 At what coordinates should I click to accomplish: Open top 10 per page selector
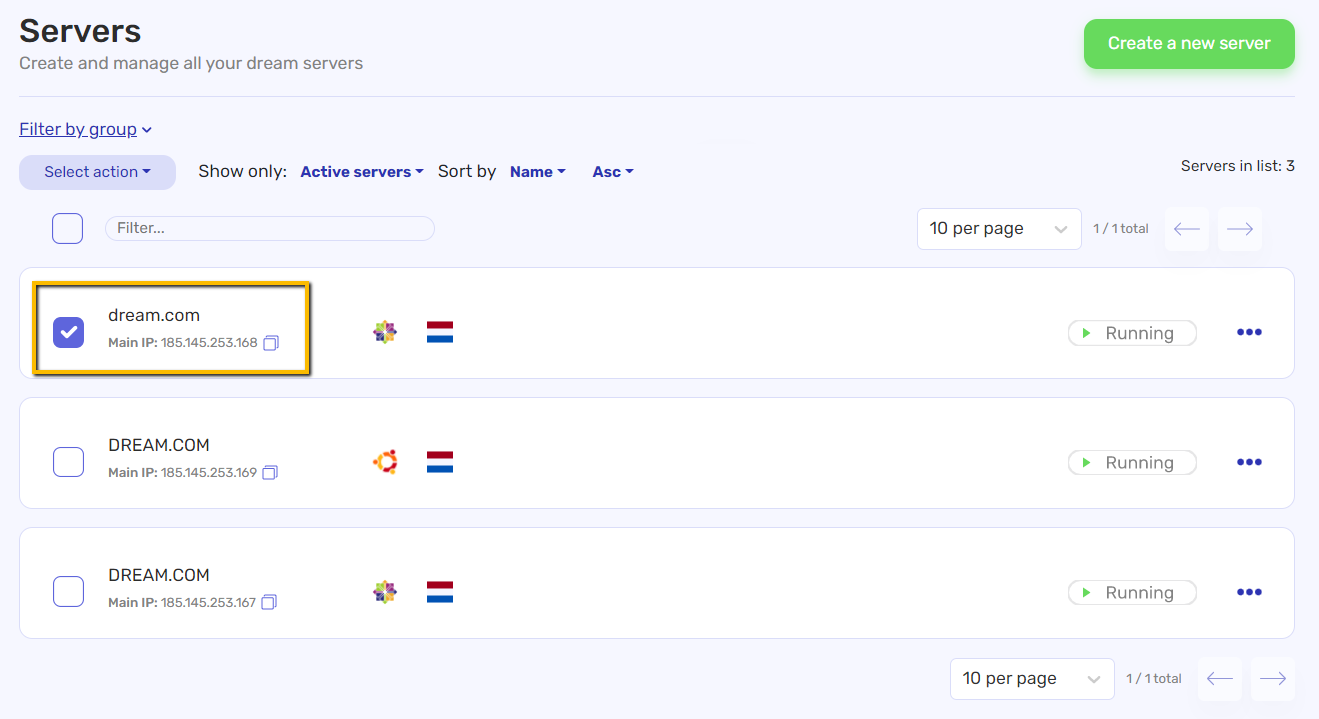tap(999, 229)
